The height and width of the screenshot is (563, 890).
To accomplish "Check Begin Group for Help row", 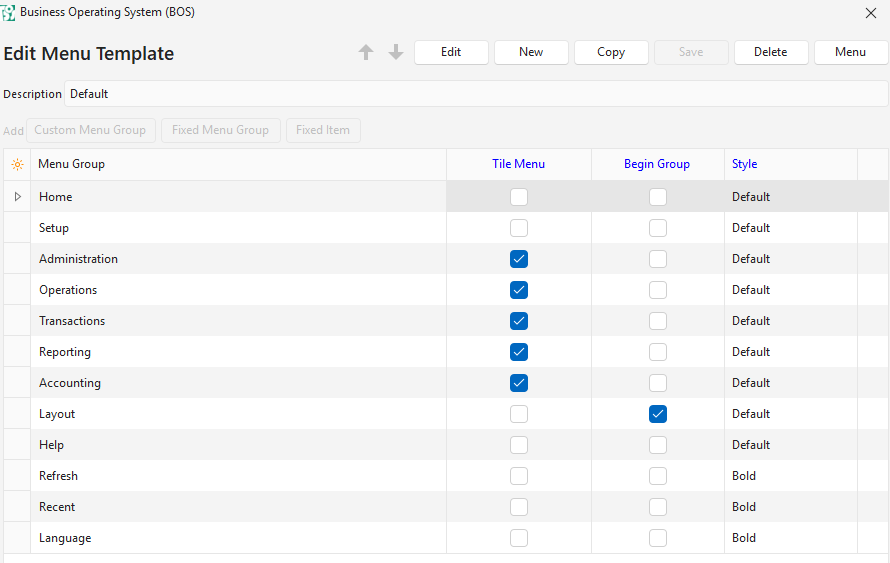I will click(657, 445).
